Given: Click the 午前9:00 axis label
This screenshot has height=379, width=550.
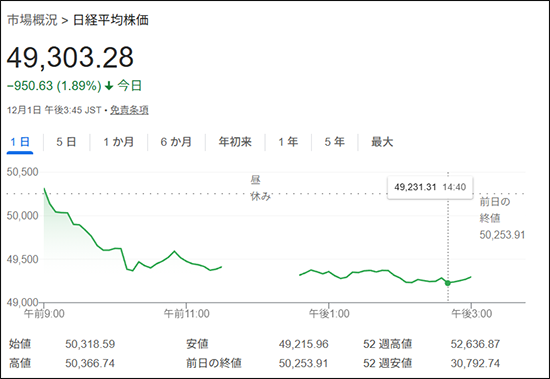Looking at the screenshot, I should coord(44,313).
